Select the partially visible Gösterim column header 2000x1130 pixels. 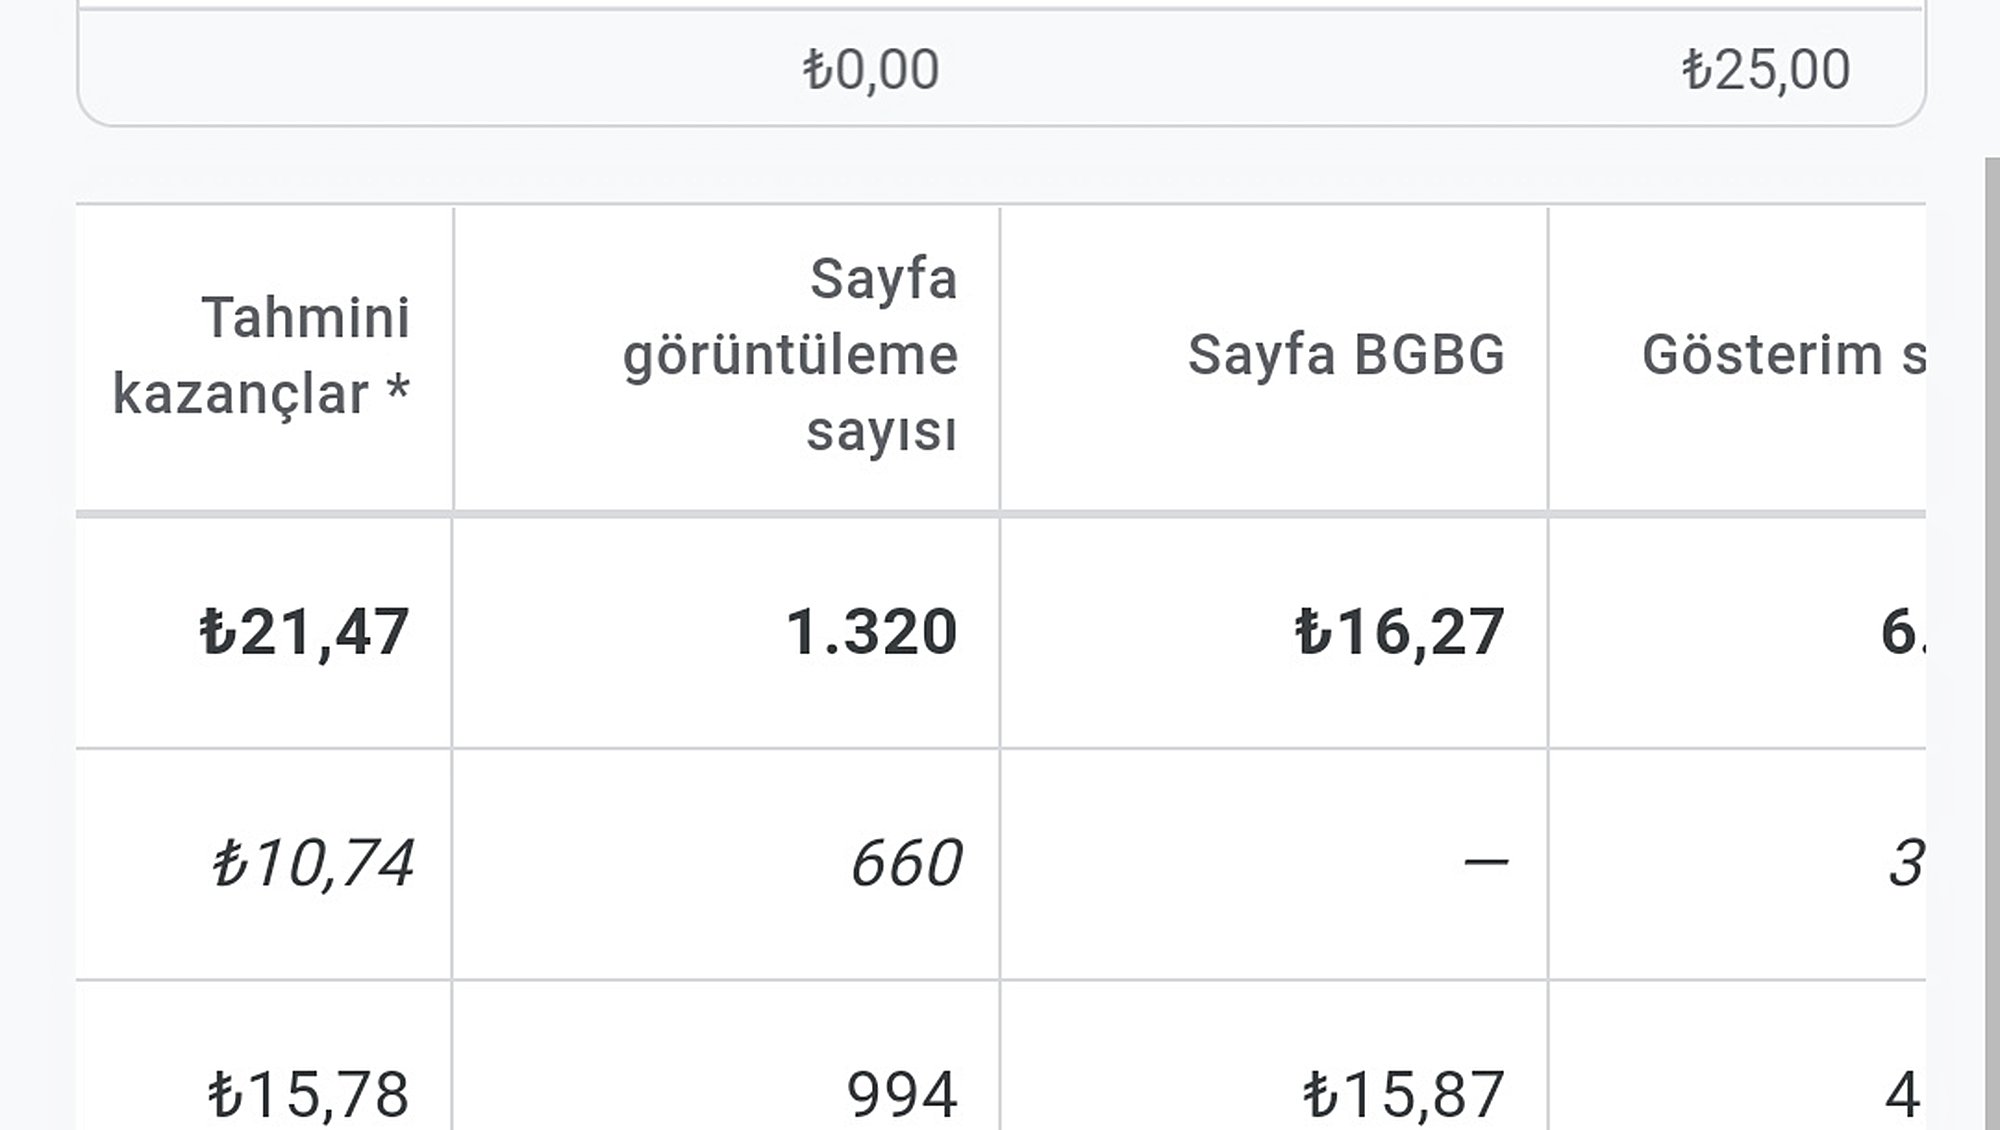(1782, 355)
